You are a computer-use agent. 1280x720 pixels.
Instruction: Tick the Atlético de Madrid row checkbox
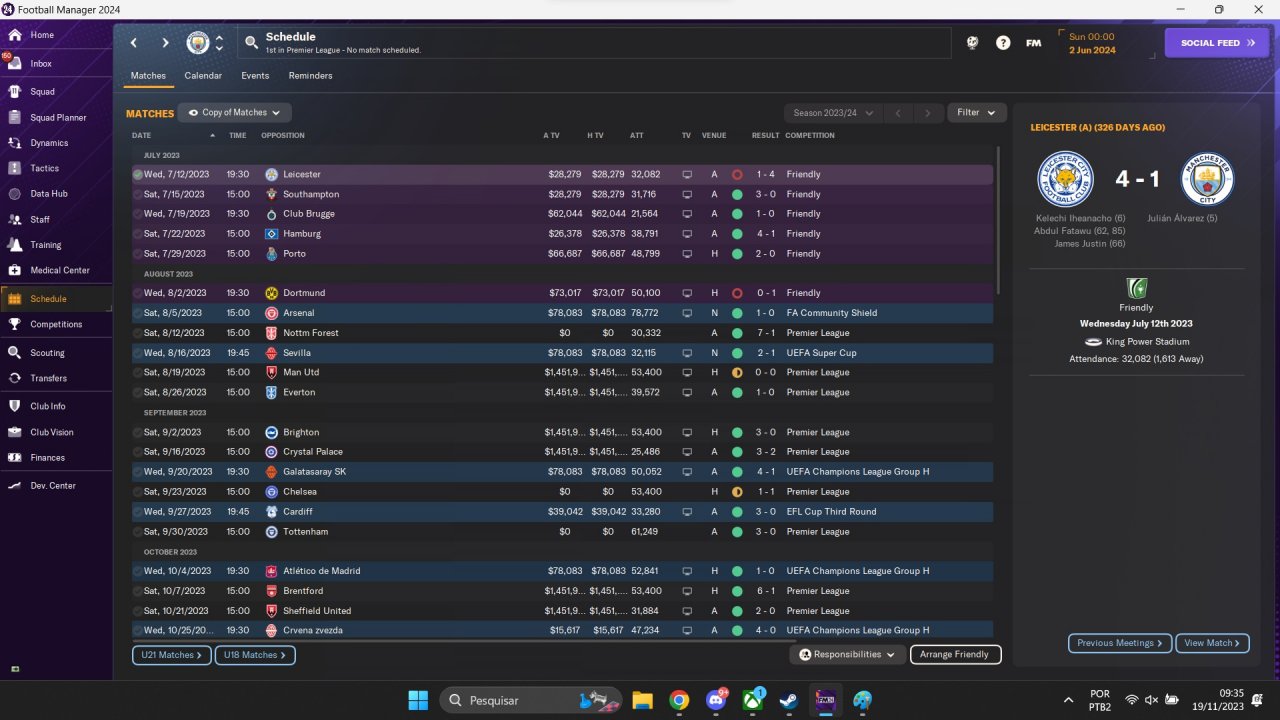(x=138, y=571)
